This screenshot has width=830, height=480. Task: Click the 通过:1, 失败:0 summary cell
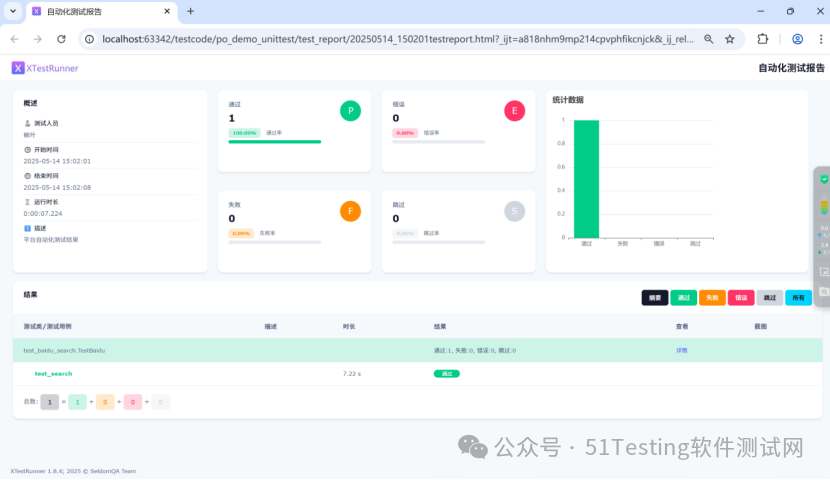click(x=475, y=350)
